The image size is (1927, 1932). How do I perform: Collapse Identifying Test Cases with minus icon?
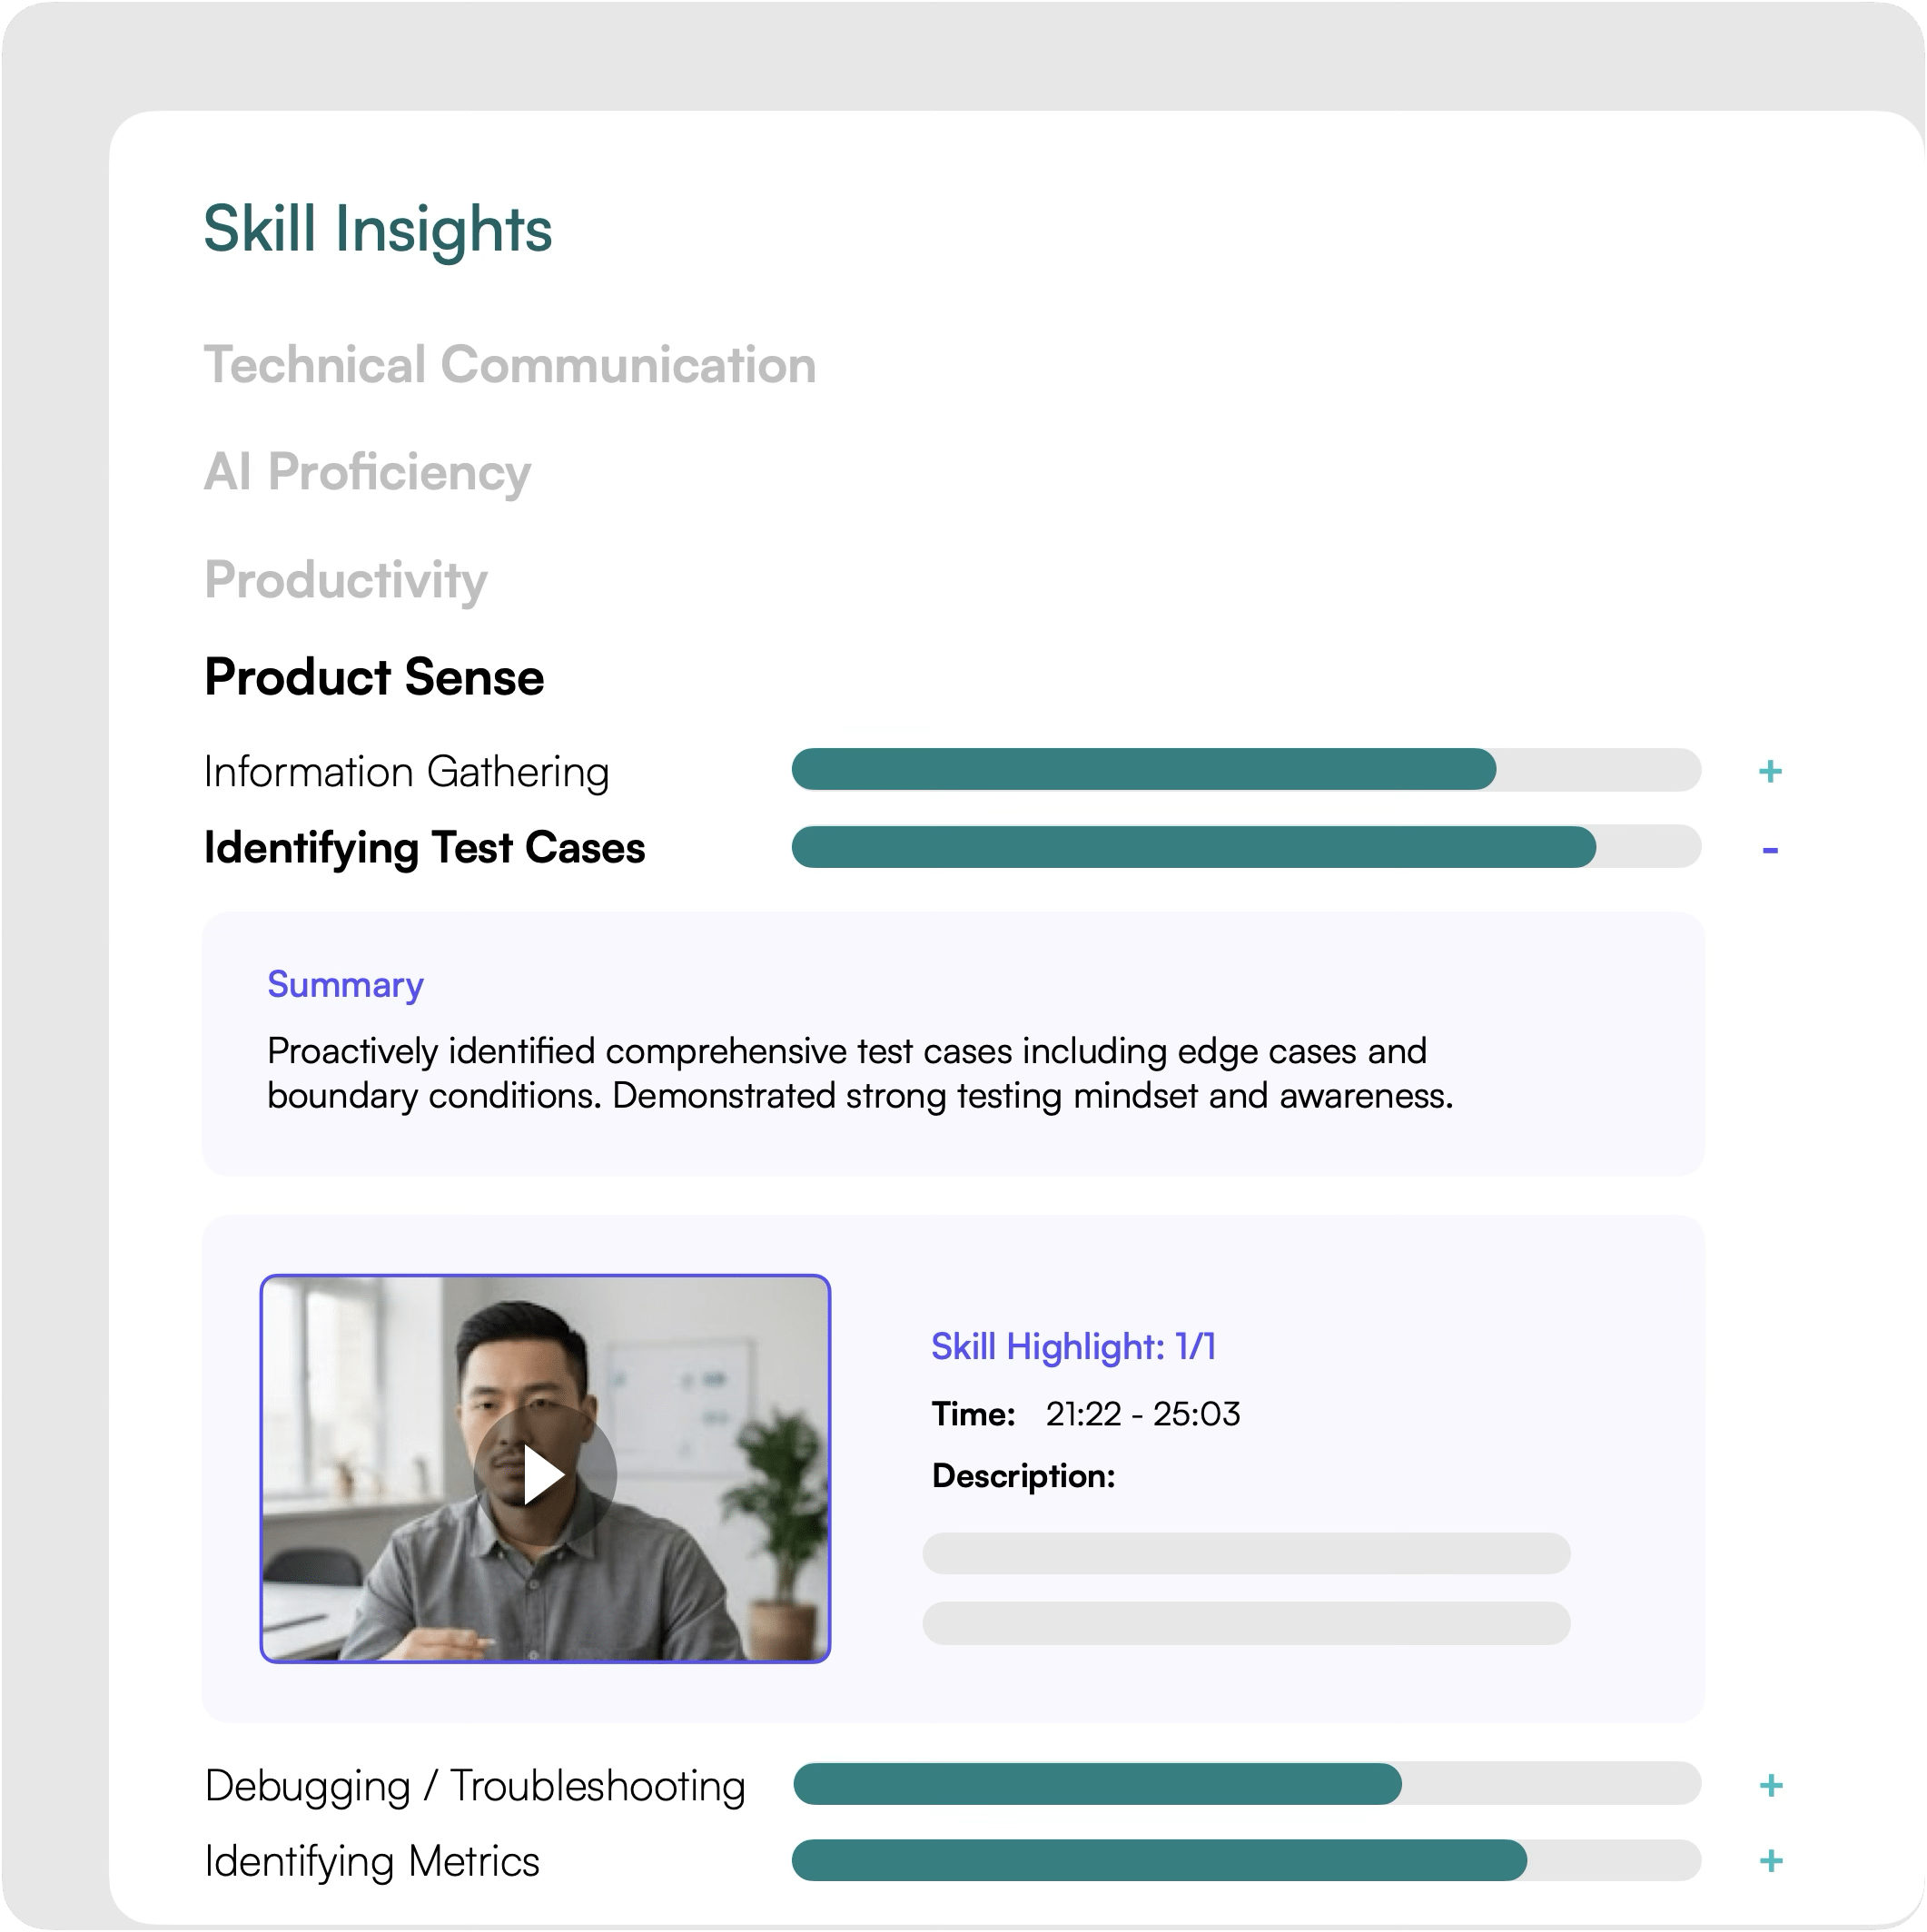point(1769,850)
